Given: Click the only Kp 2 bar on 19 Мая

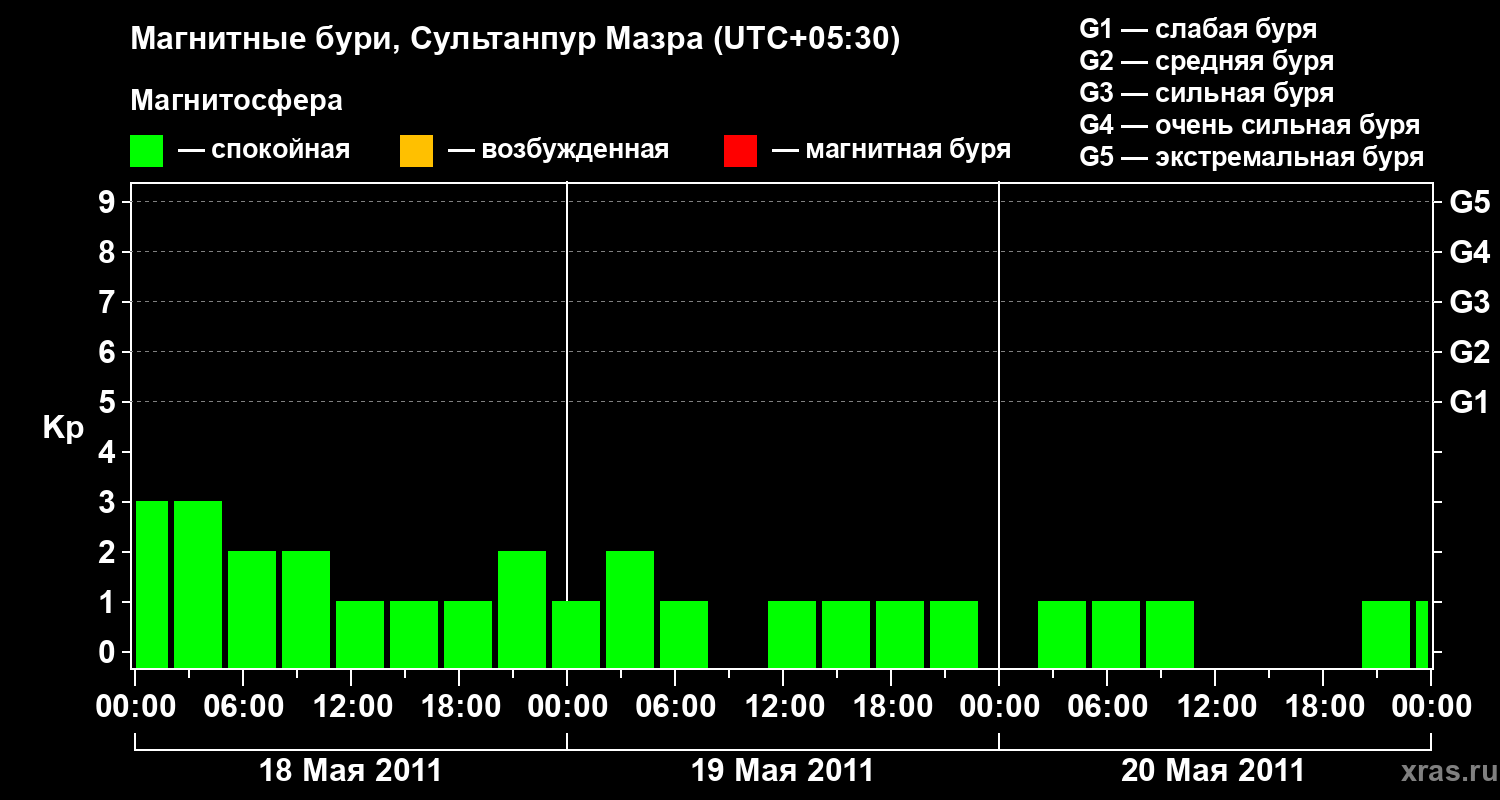Looking at the screenshot, I should (630, 609).
